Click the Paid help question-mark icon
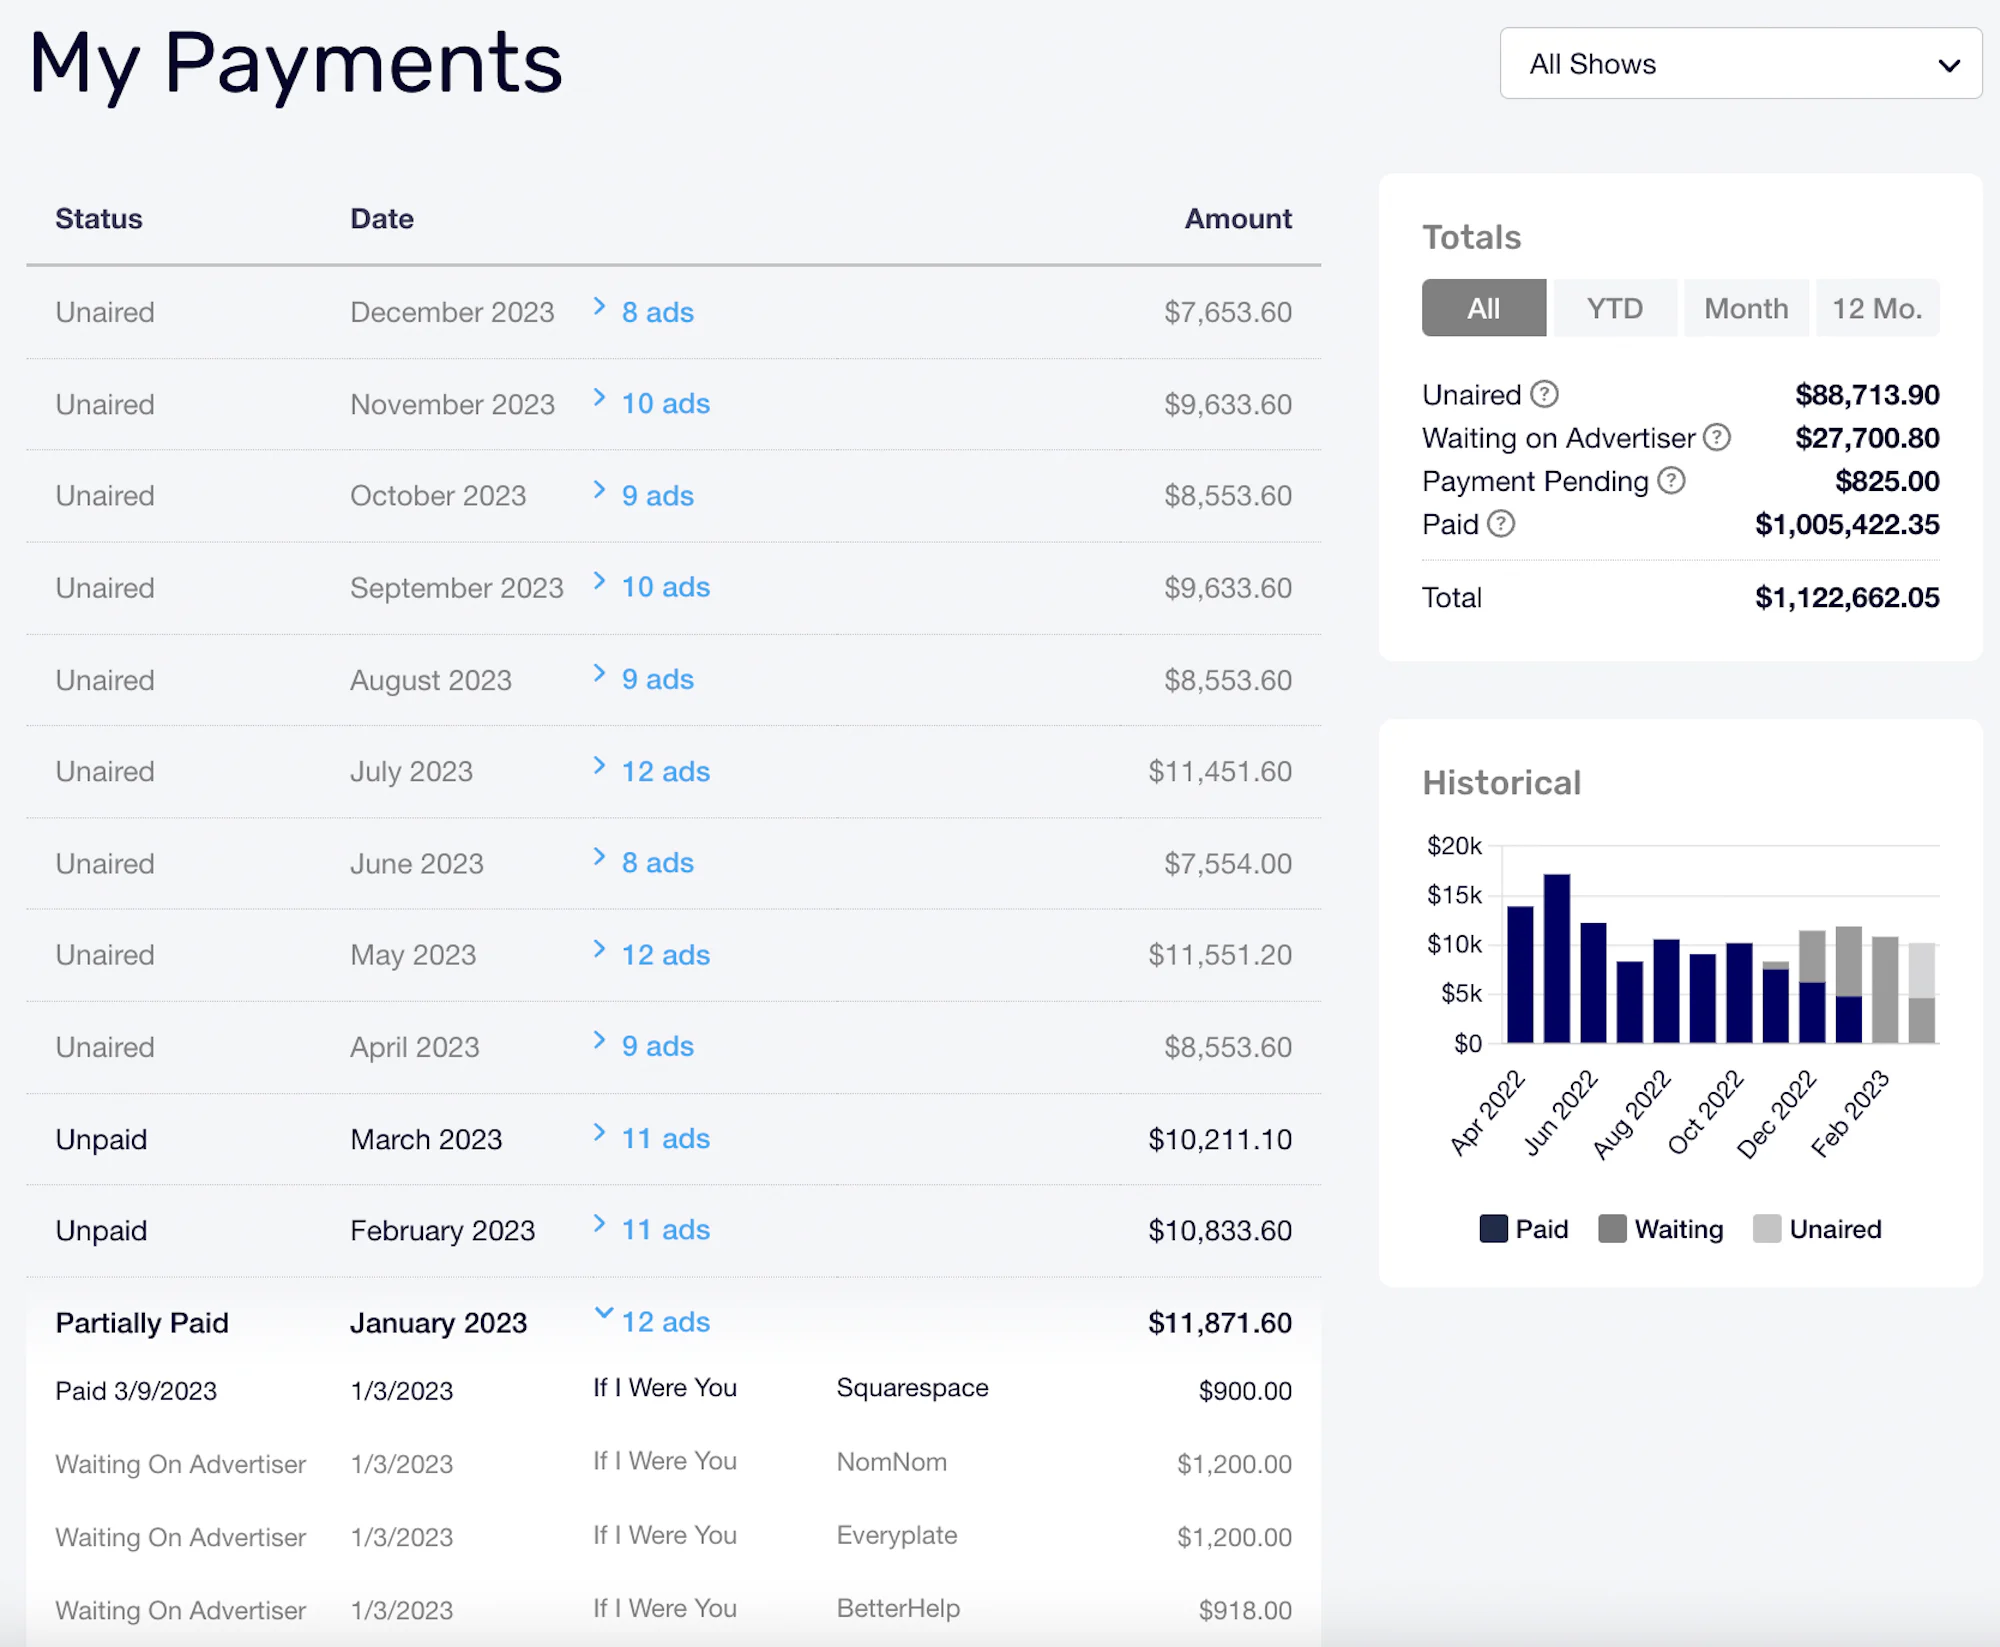This screenshot has width=2000, height=1647. click(1501, 523)
